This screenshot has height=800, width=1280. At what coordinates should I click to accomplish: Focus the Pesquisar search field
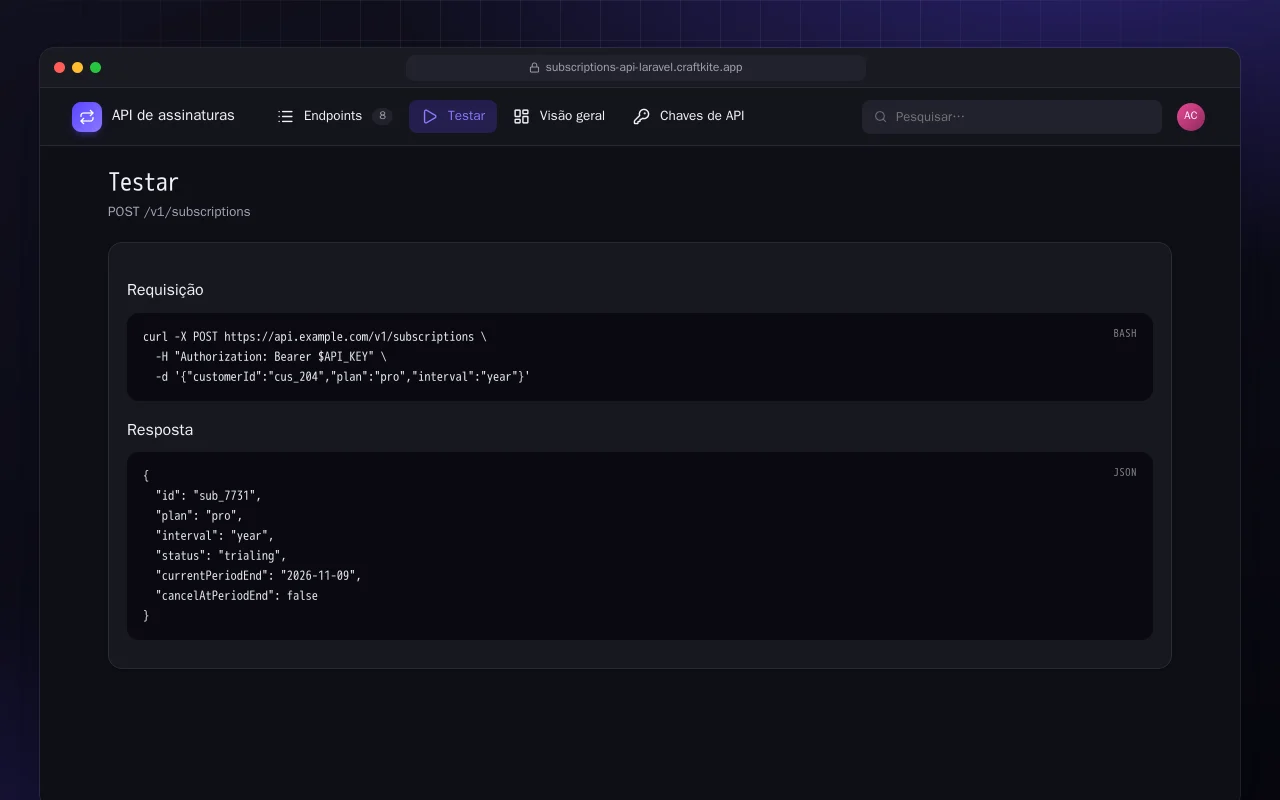(1012, 117)
